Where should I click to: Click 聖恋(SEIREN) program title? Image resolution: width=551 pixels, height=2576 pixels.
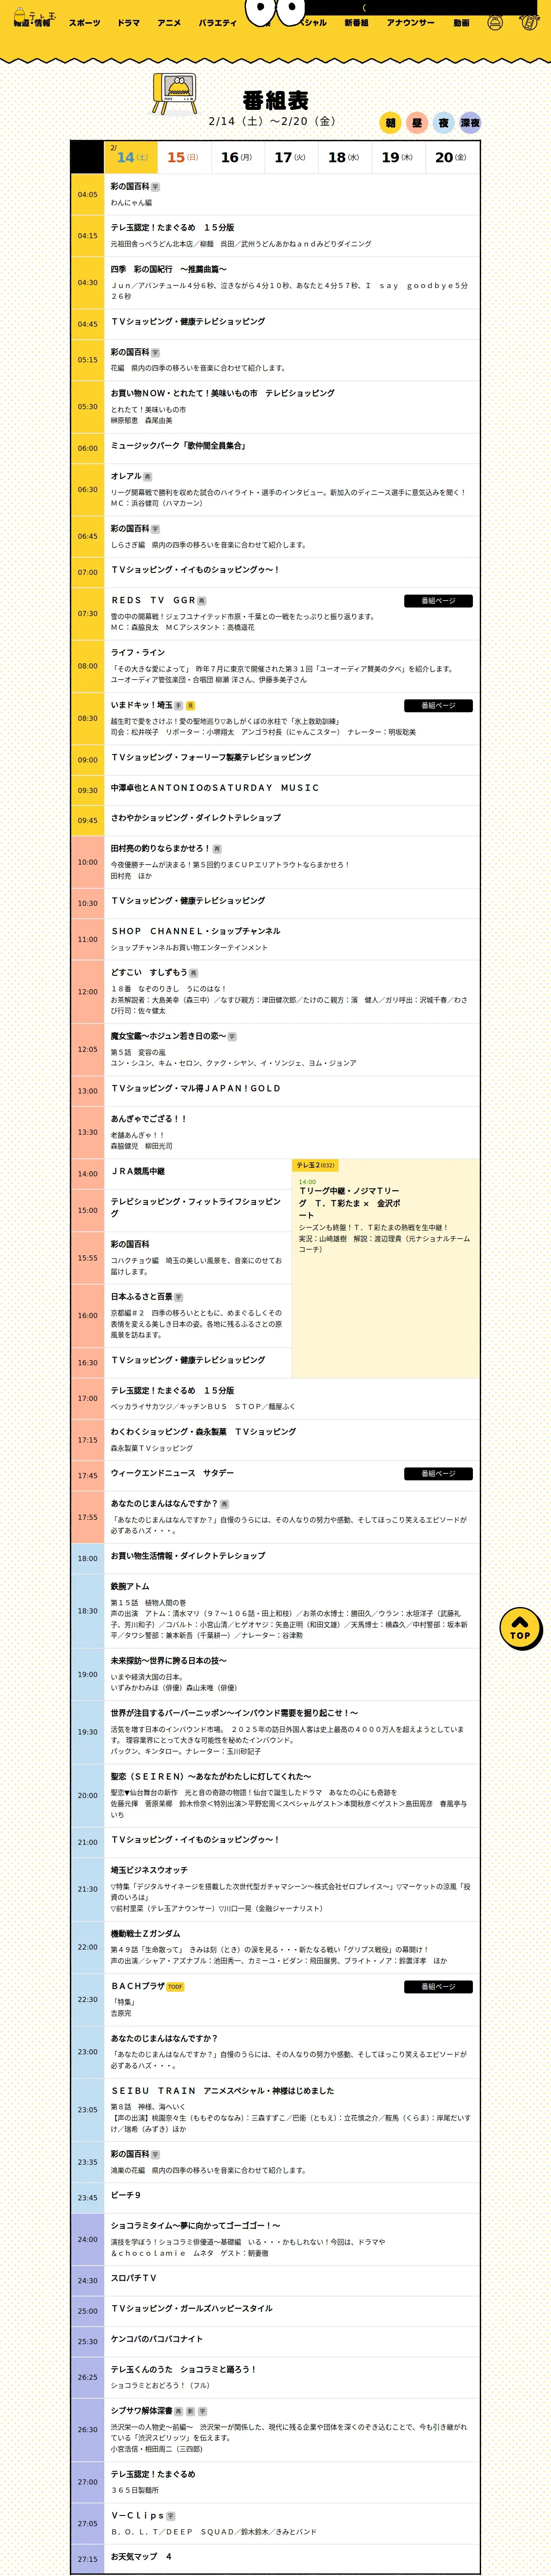211,1777
